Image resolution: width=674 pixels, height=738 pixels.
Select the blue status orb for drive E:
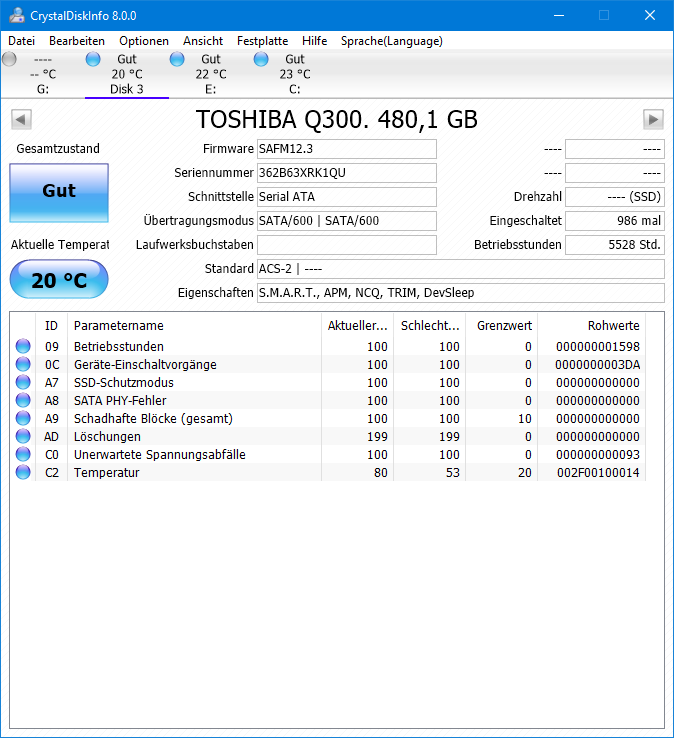(x=177, y=59)
